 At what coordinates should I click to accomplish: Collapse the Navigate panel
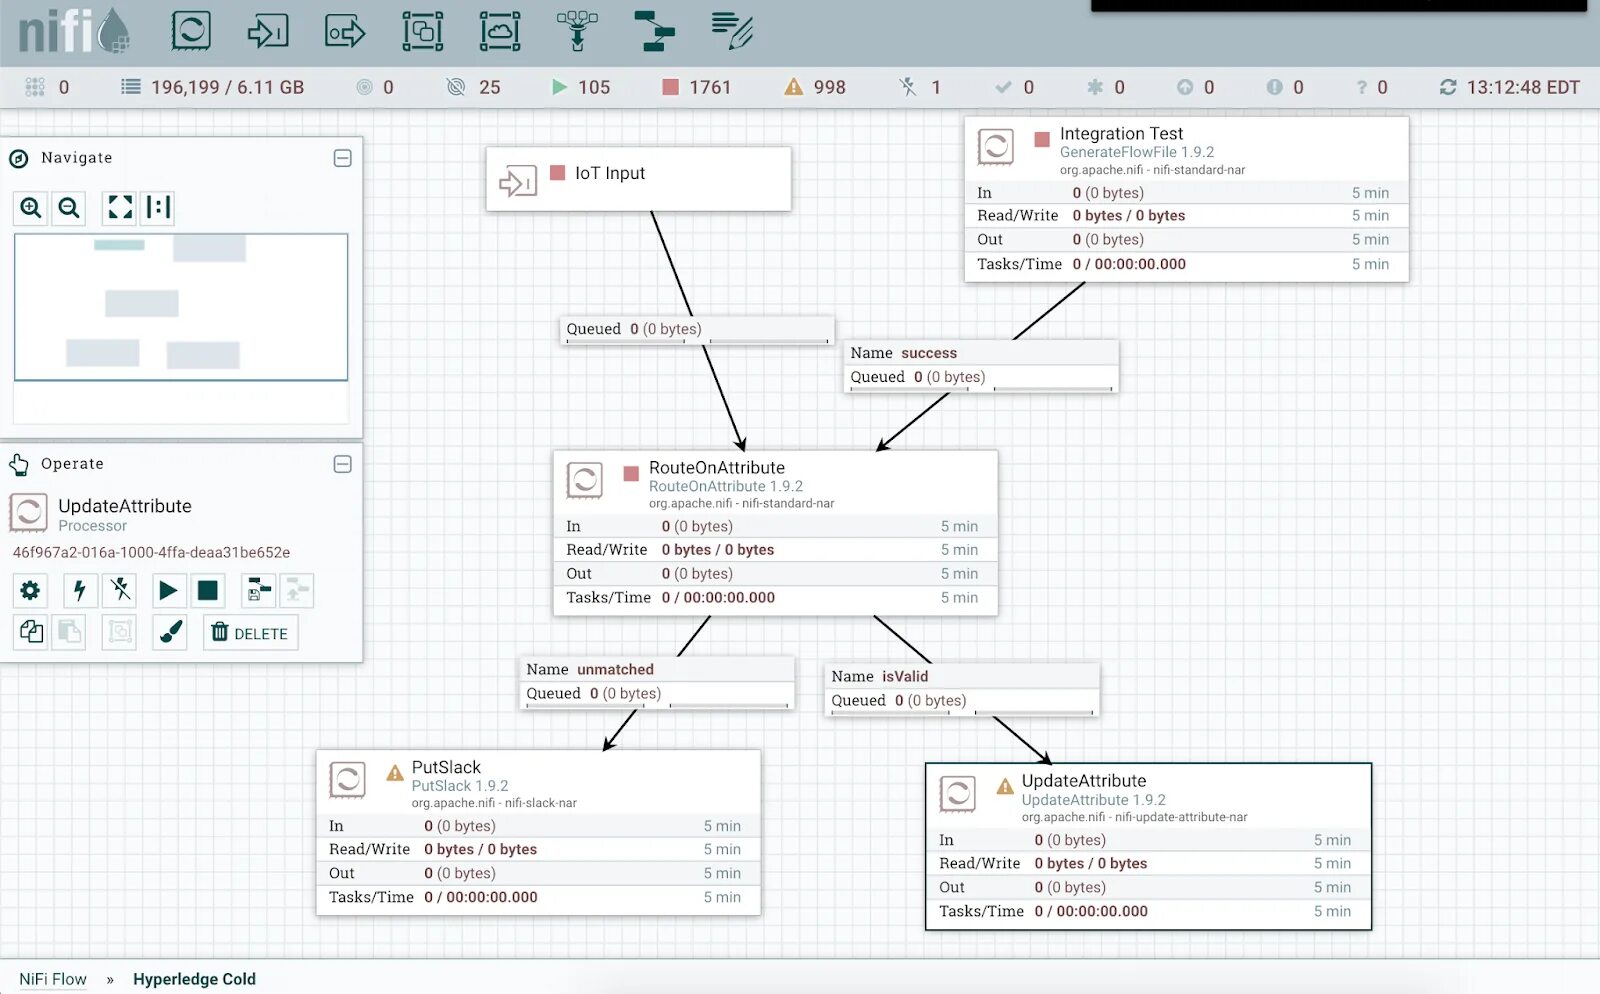coord(342,158)
